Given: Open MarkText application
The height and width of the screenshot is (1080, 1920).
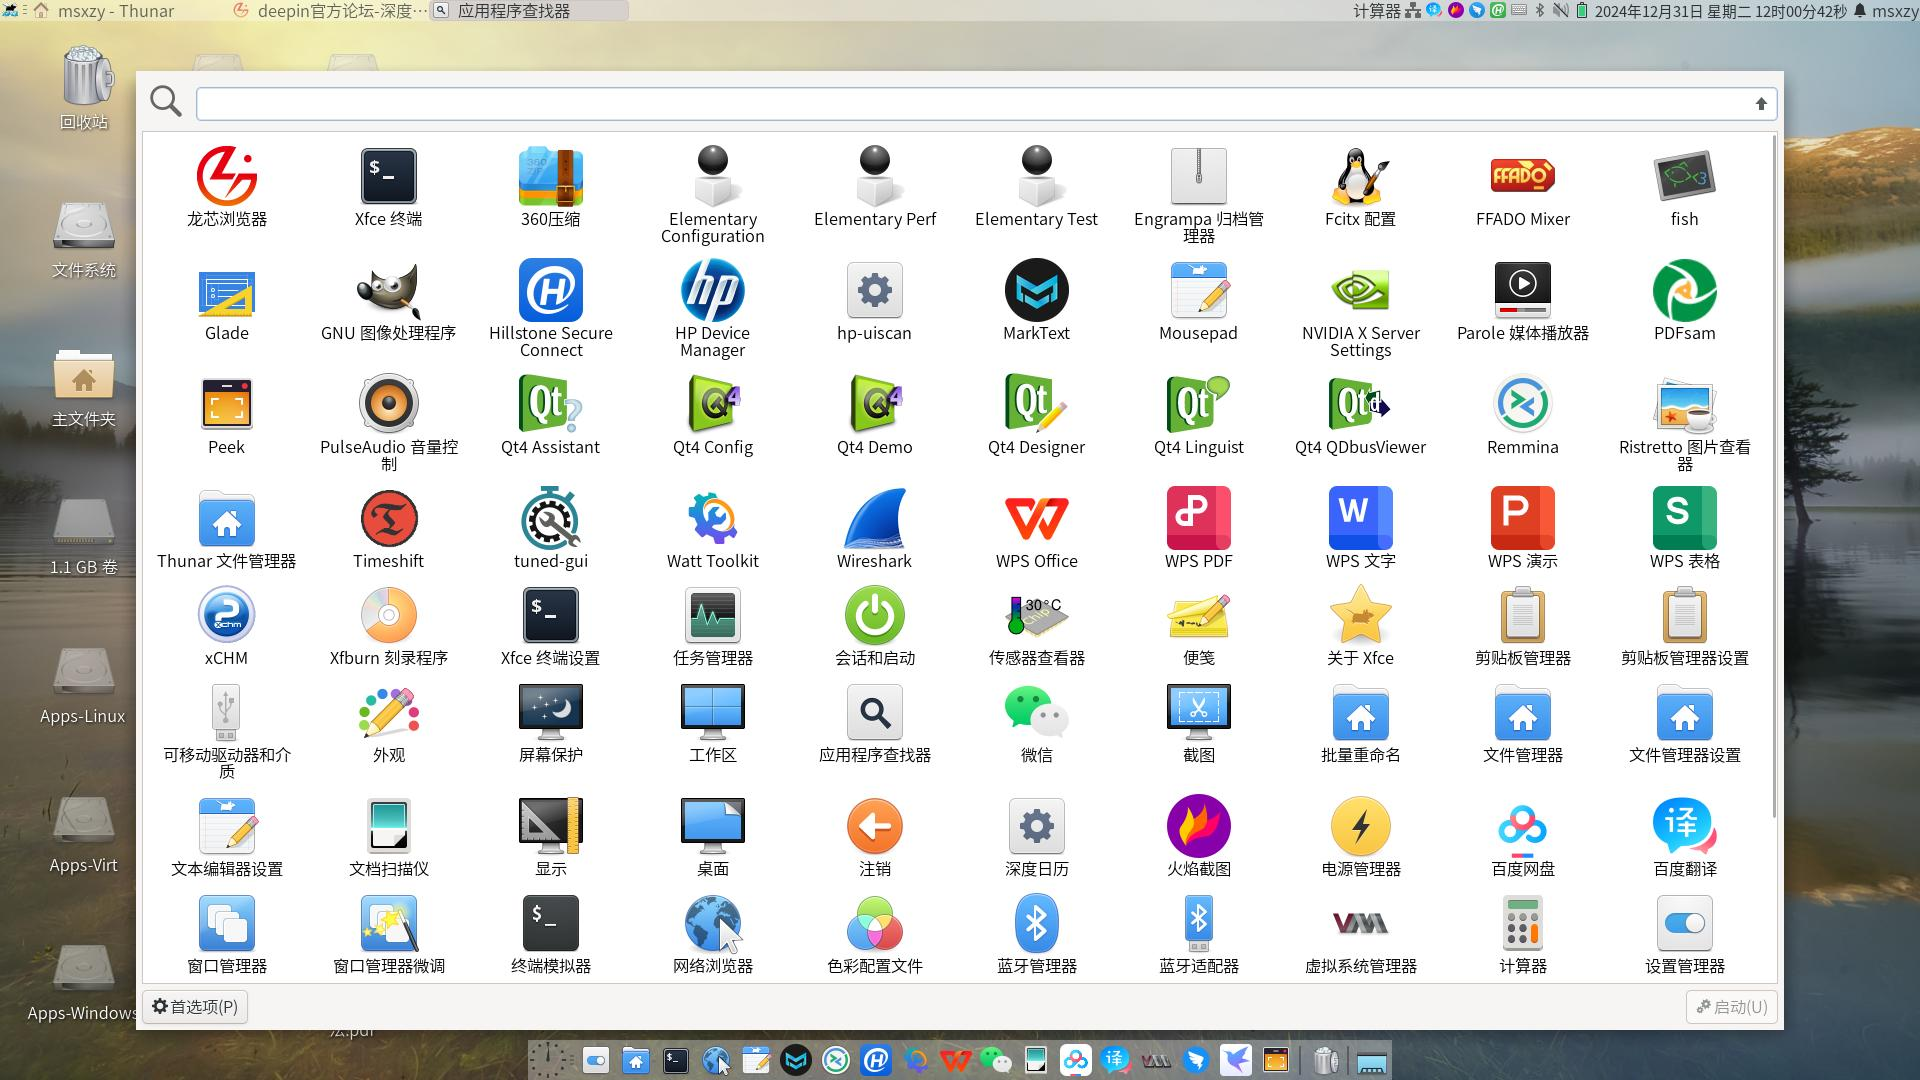Looking at the screenshot, I should [x=1036, y=291].
